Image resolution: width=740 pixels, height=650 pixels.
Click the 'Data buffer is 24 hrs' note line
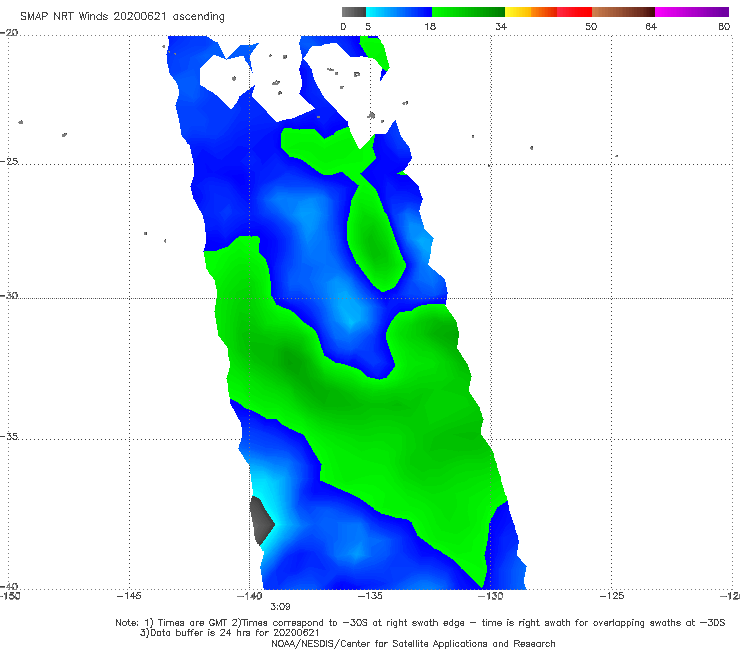point(230,633)
